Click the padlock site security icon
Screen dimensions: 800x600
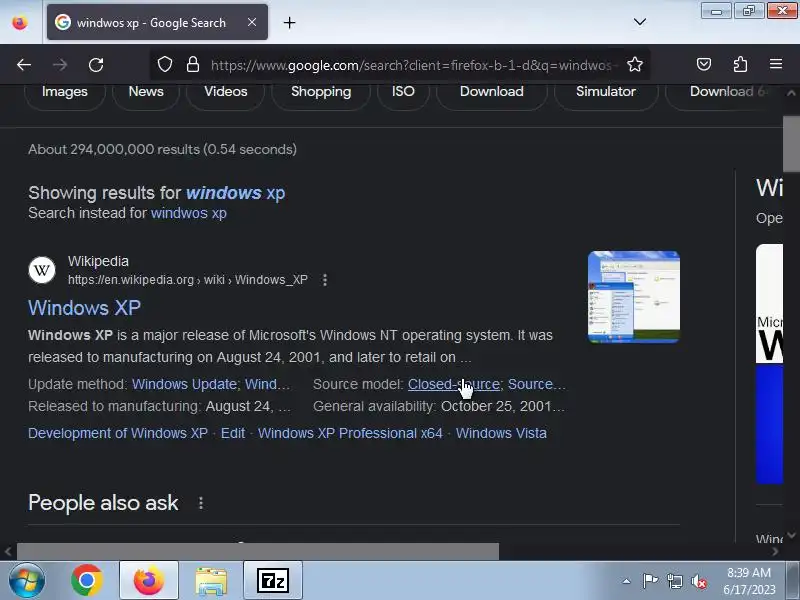[x=192, y=65]
